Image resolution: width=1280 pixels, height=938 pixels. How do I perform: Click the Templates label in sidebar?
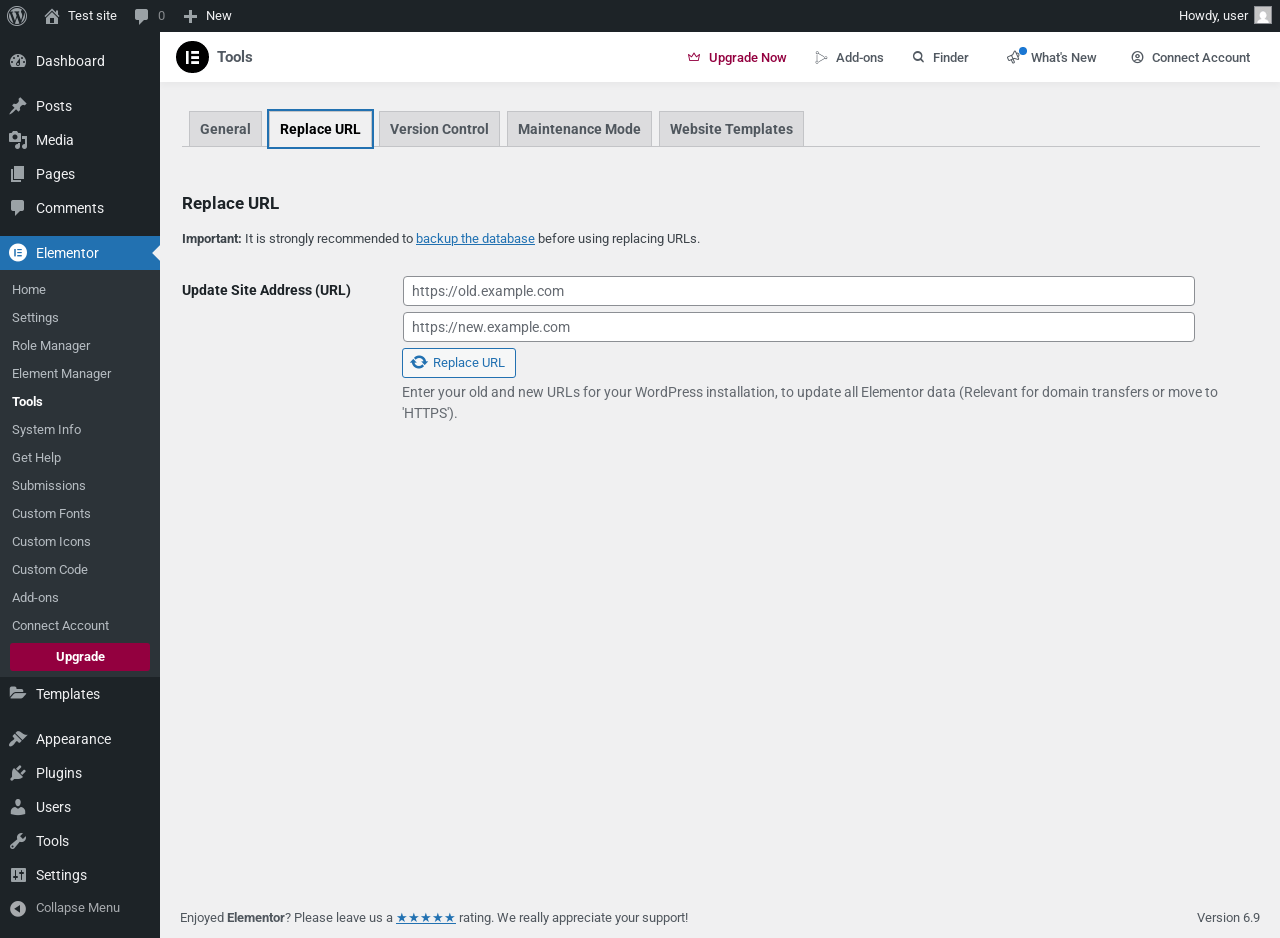(68, 694)
